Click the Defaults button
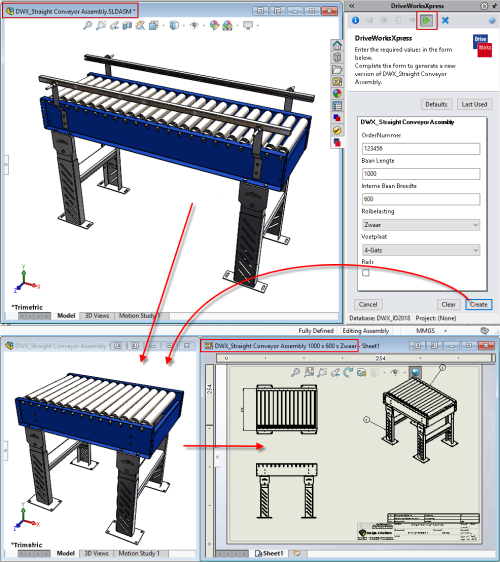Screen dimensions: 500x562 pos(436,104)
